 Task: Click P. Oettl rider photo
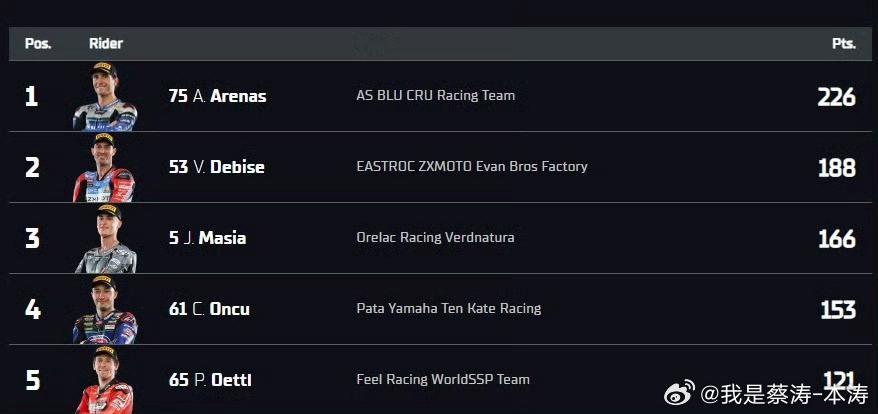[x=105, y=380]
